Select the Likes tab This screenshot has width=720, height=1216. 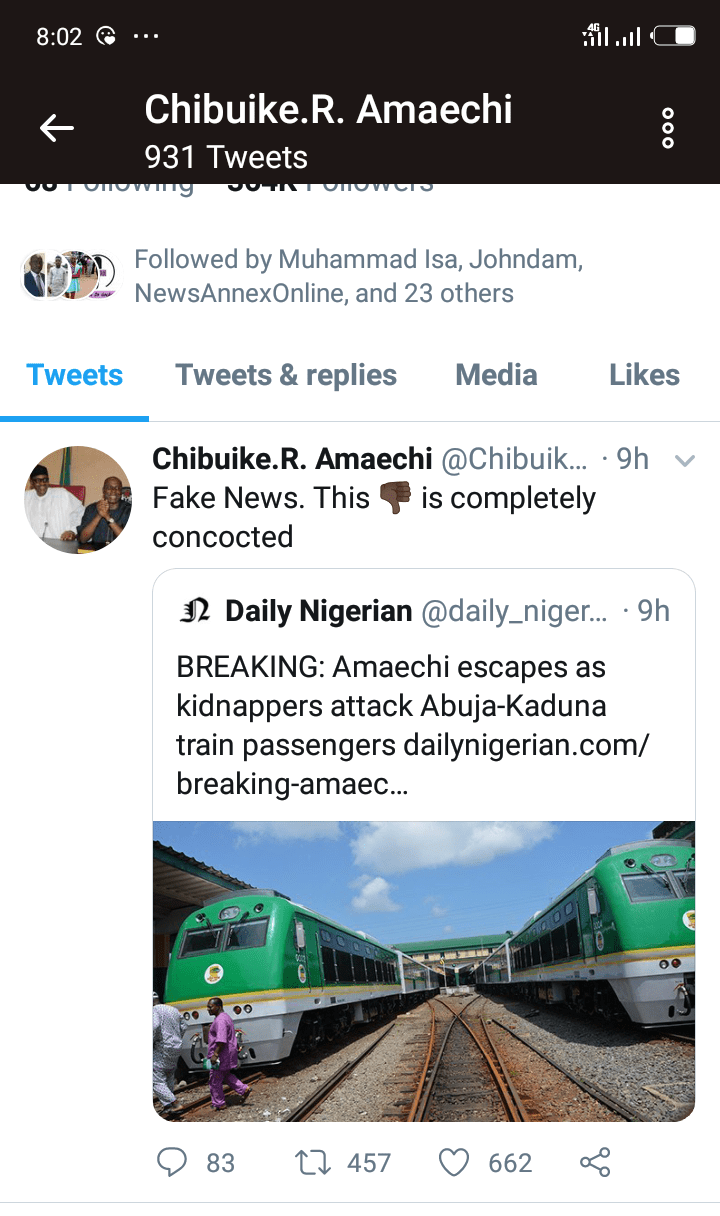pos(644,375)
